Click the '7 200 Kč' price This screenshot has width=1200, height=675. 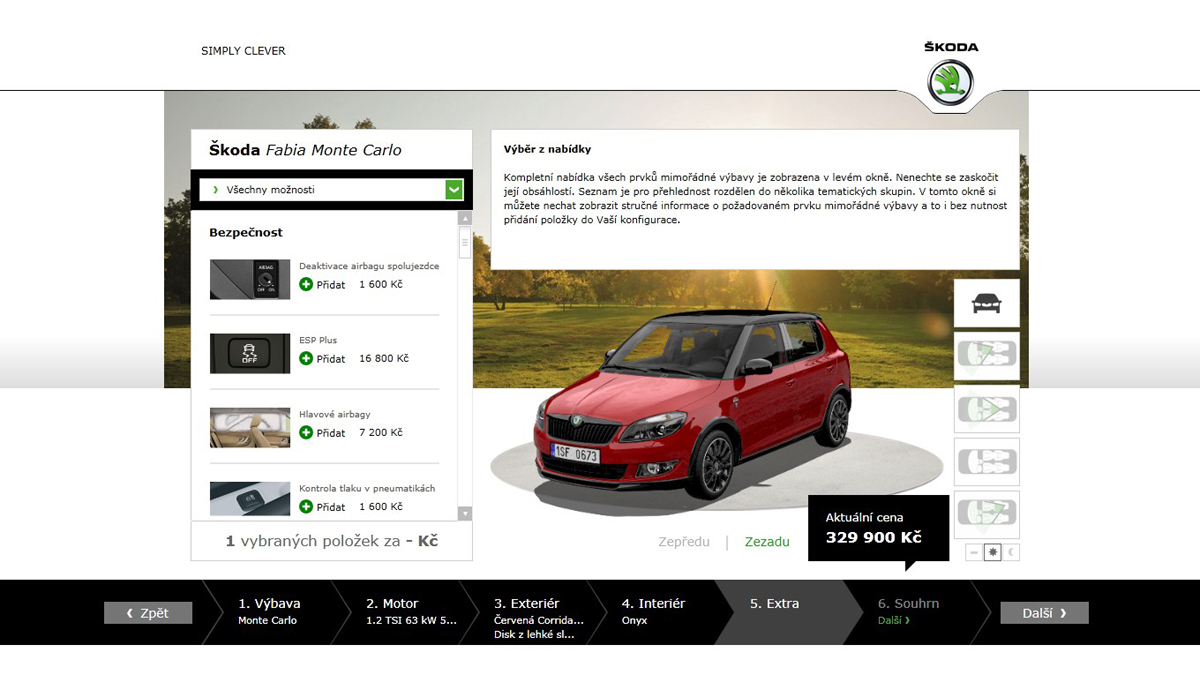pyautogui.click(x=381, y=433)
